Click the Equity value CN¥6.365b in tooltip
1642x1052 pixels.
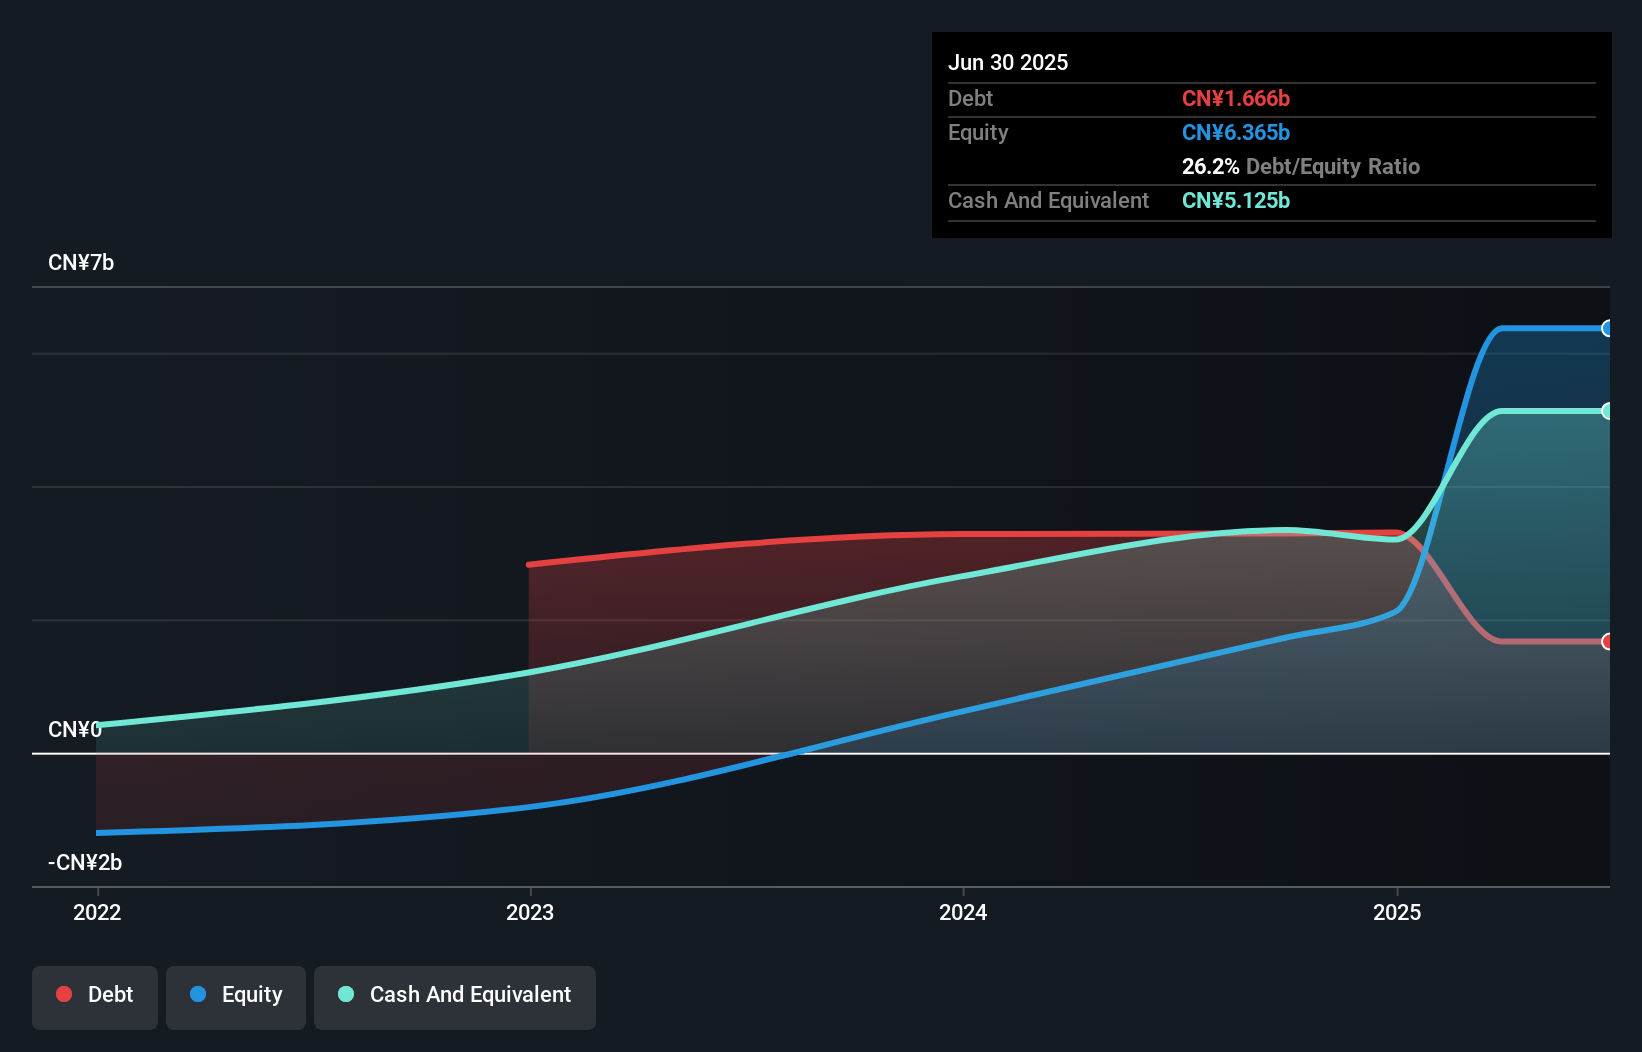(x=1236, y=132)
